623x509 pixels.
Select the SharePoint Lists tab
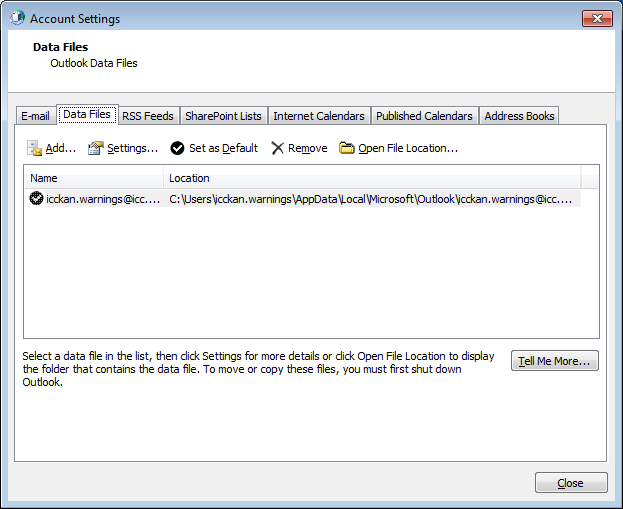tap(223, 116)
